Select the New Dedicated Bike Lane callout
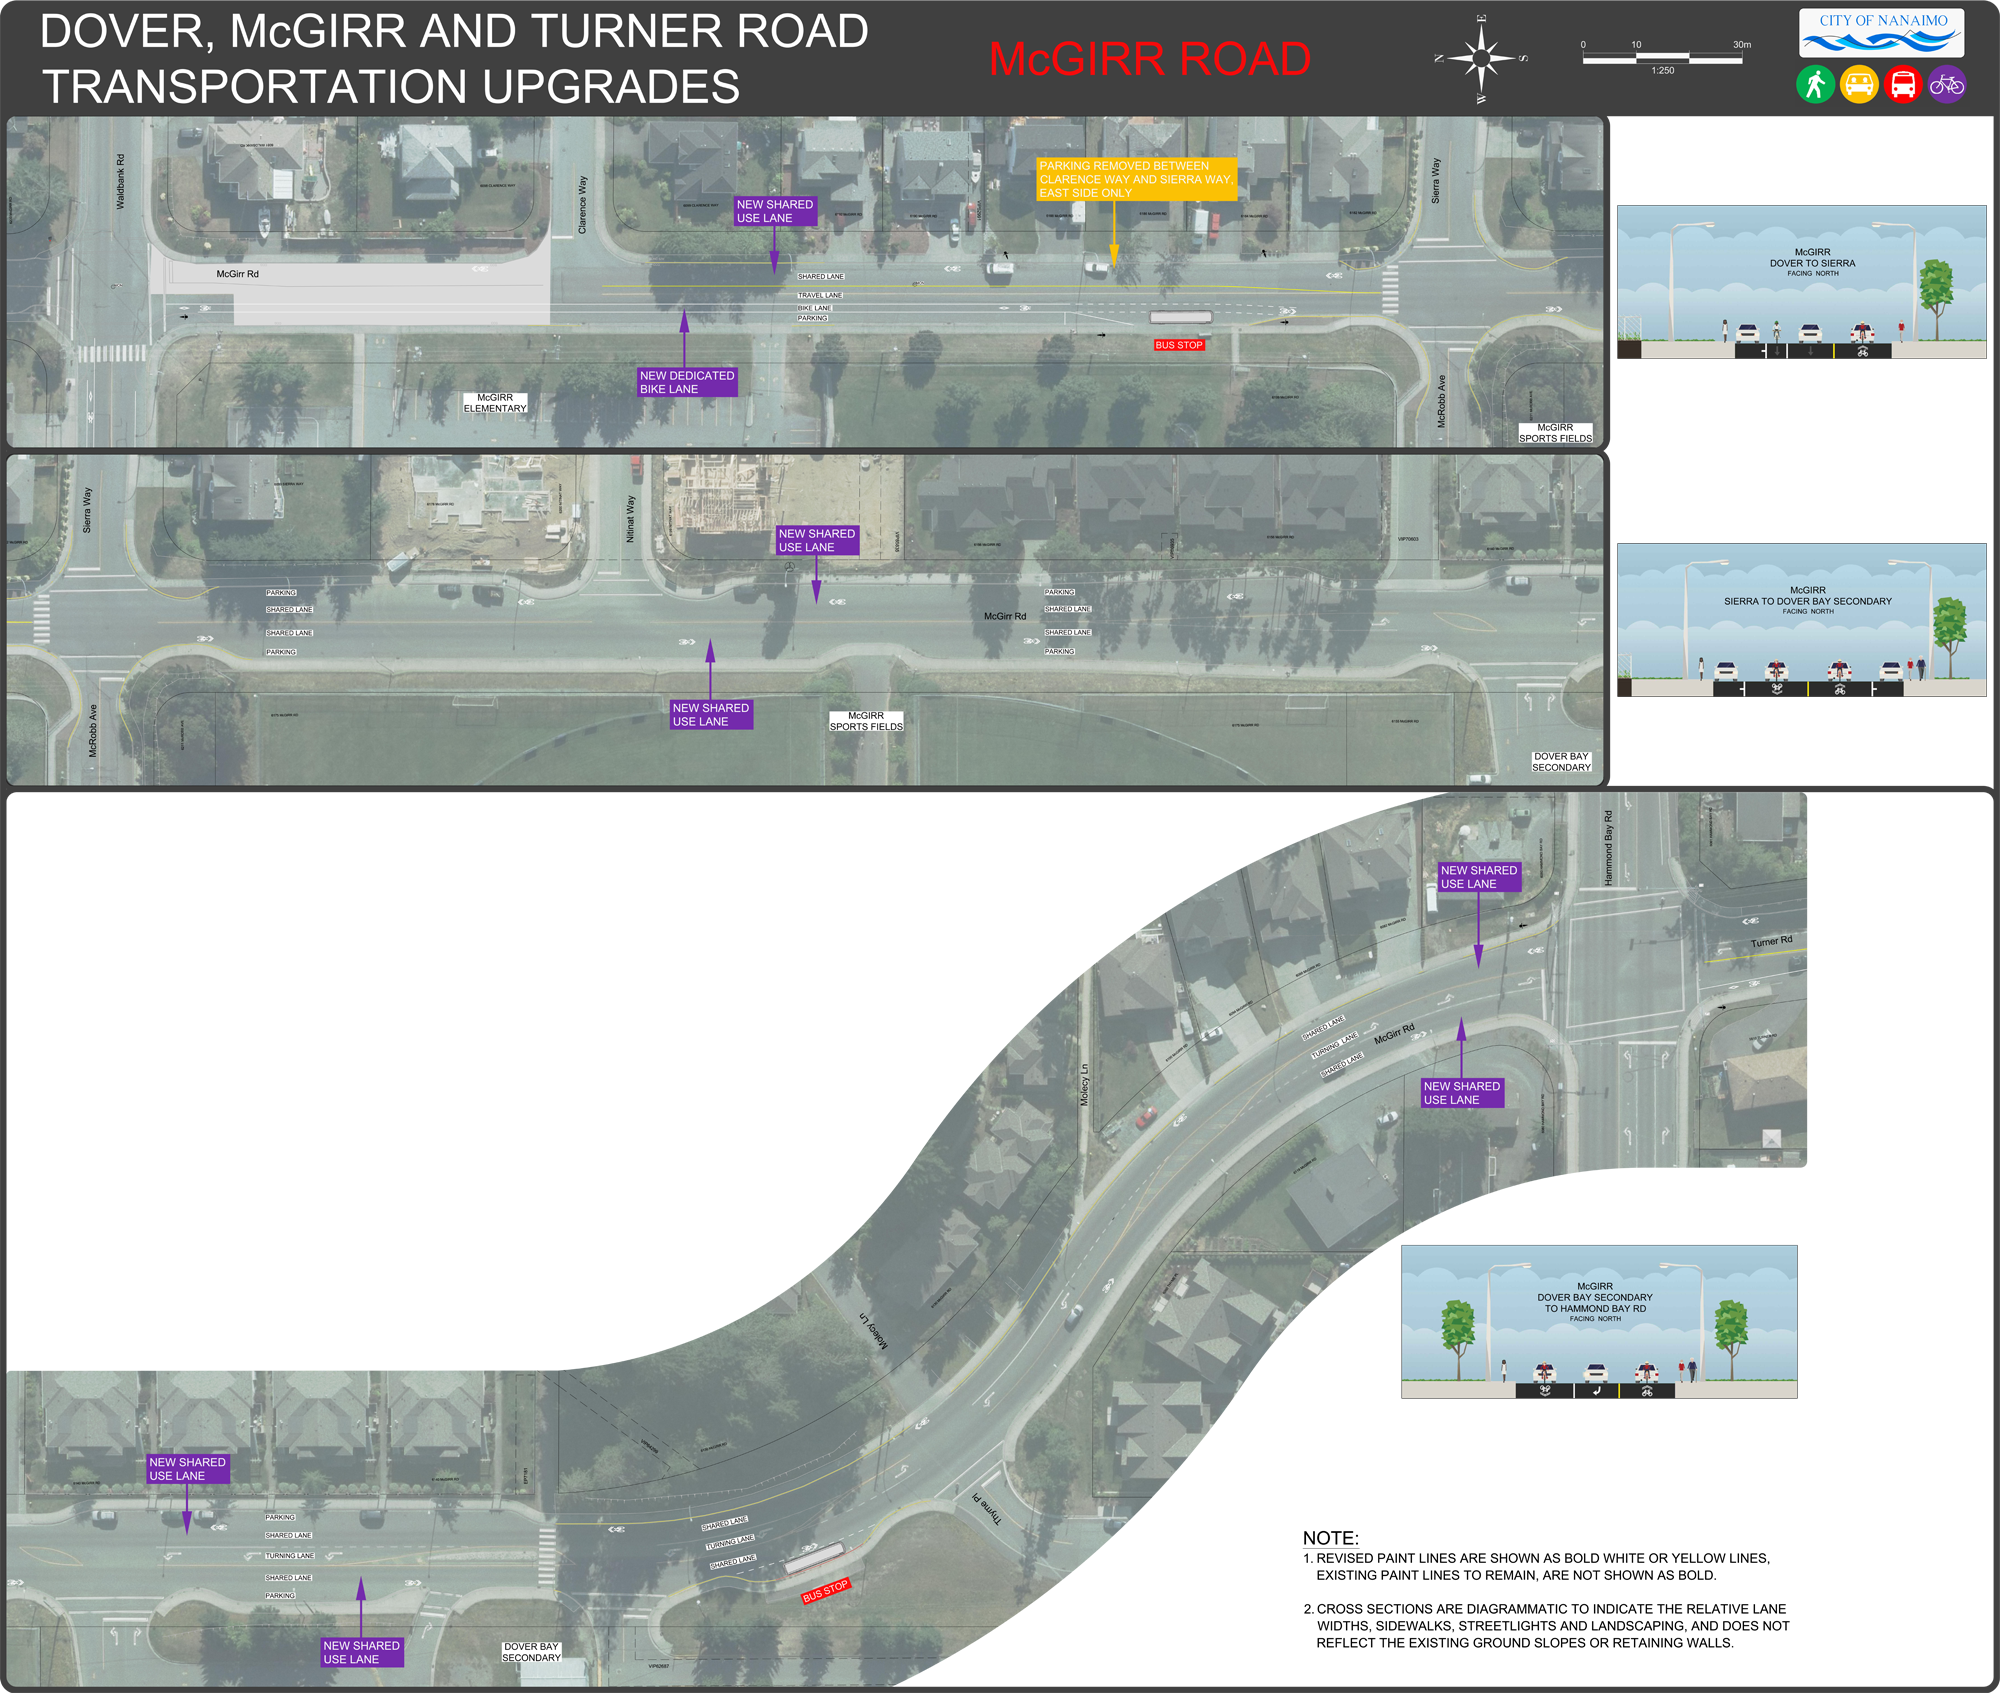The width and height of the screenshot is (2000, 1693). [687, 382]
